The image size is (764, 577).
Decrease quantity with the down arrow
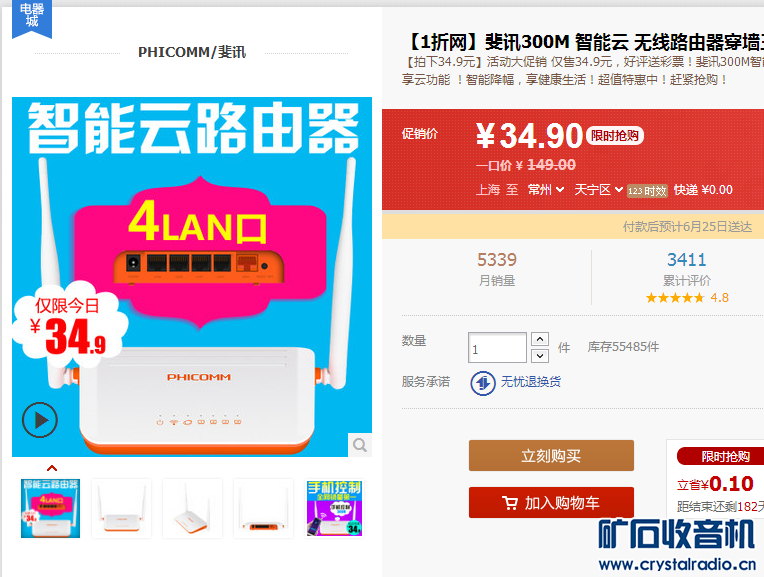pyautogui.click(x=540, y=356)
